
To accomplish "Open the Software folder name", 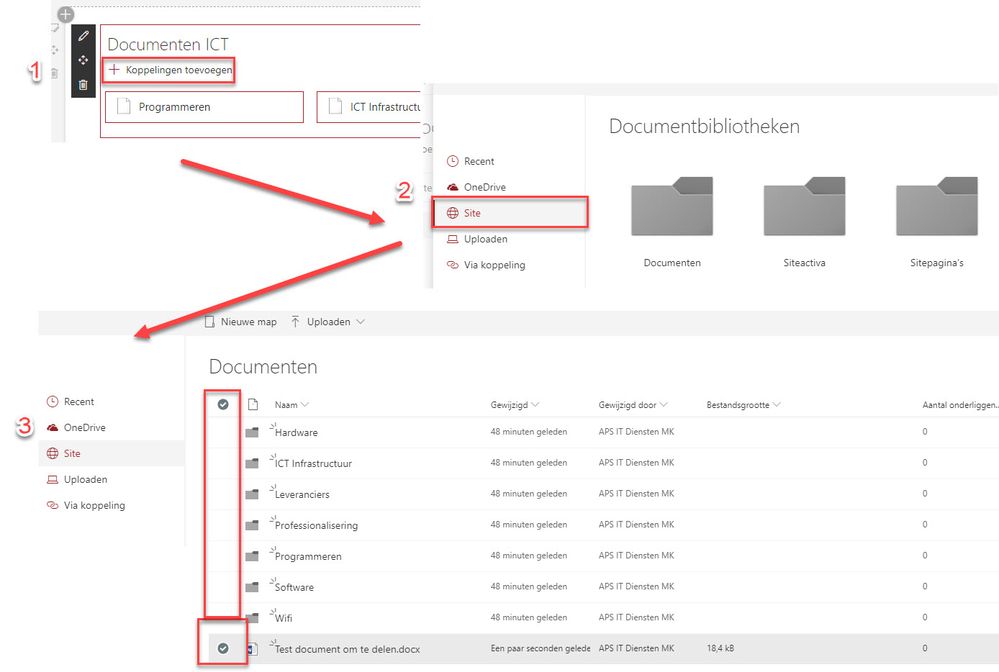I will point(294,587).
